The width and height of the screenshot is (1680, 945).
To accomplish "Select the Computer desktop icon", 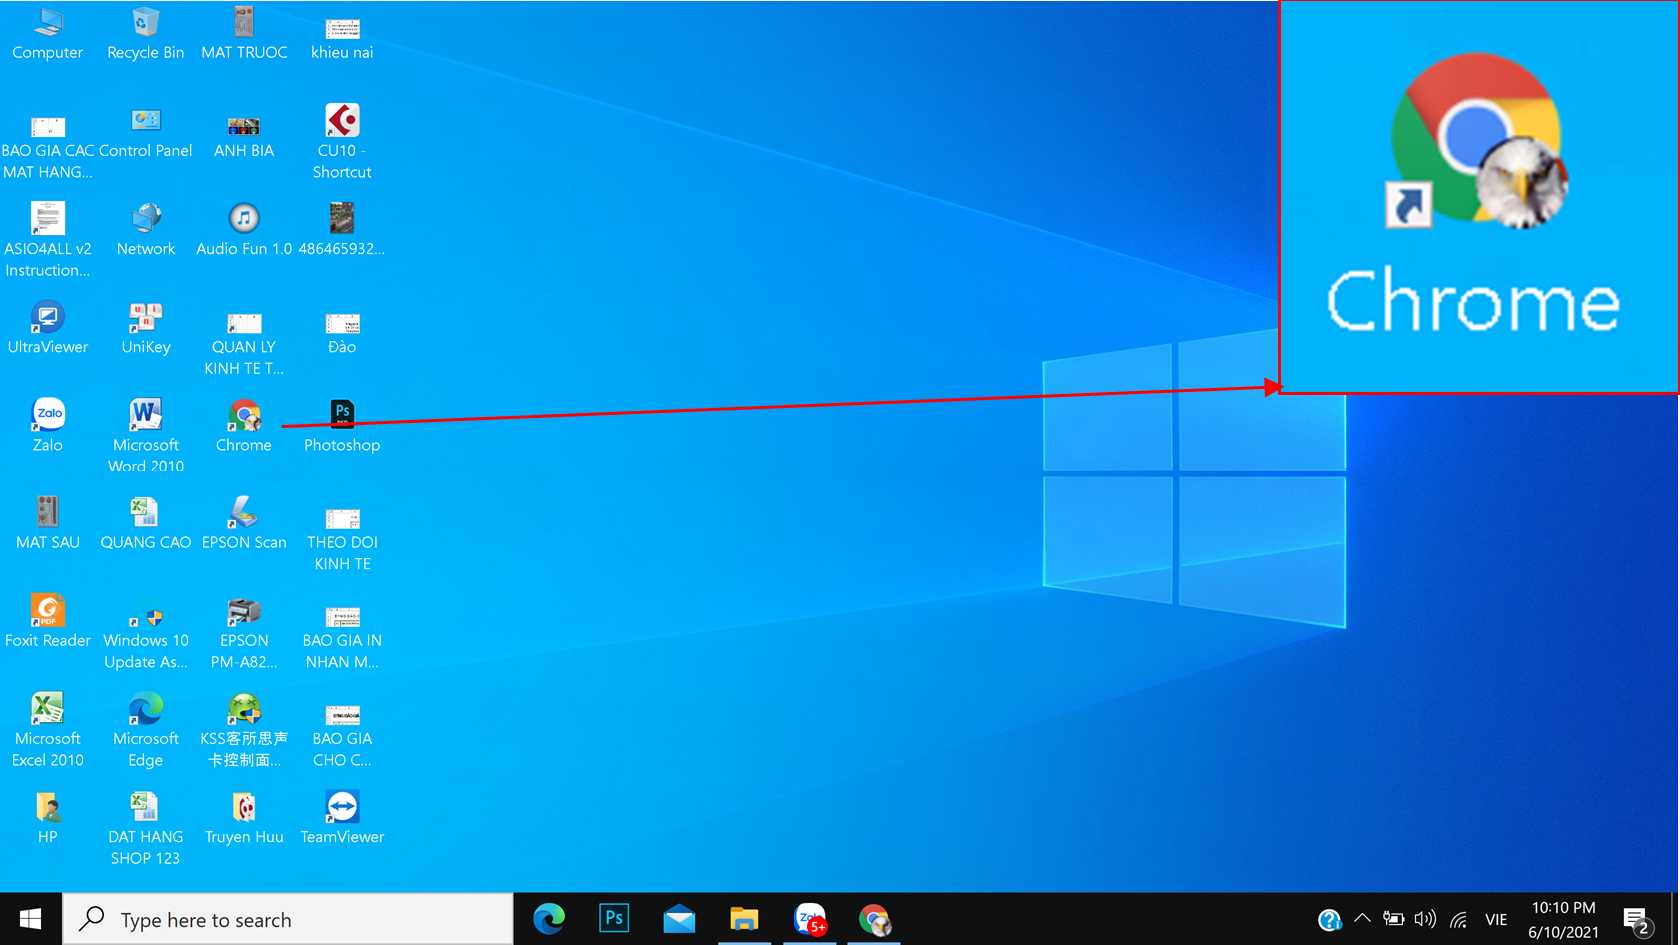I will [x=48, y=33].
